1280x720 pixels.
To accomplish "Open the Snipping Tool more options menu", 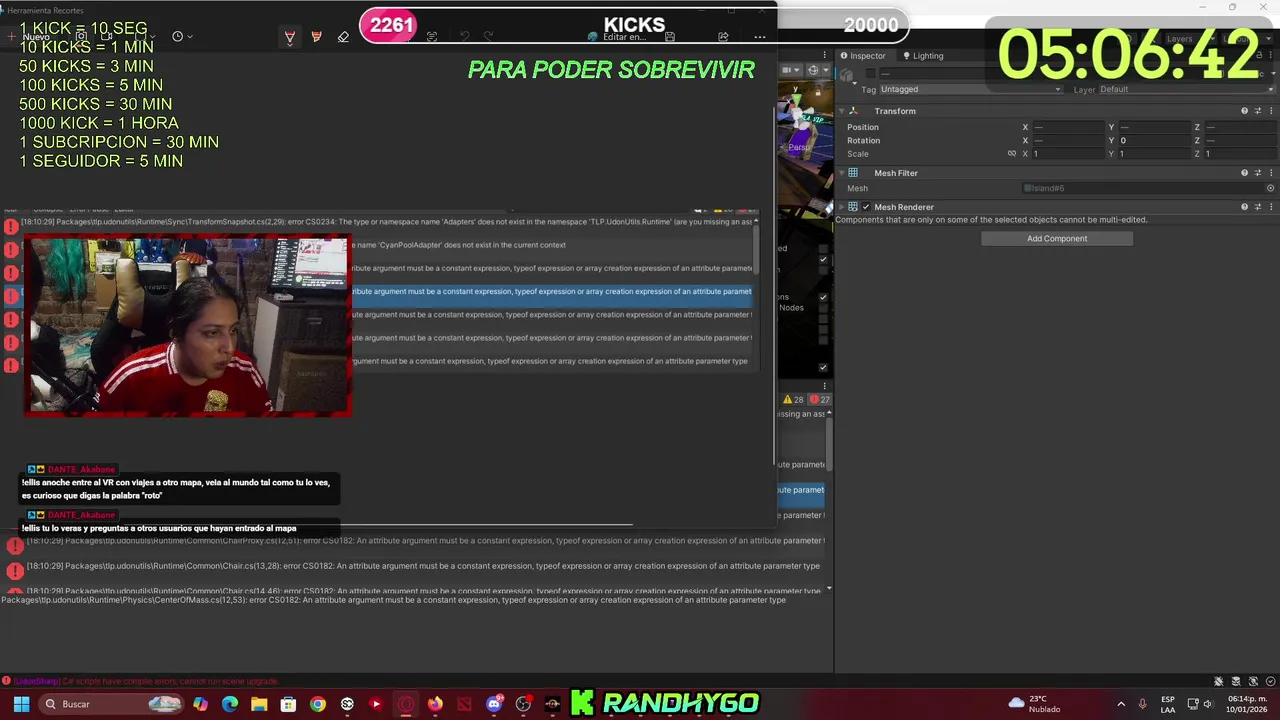I will (x=760, y=37).
